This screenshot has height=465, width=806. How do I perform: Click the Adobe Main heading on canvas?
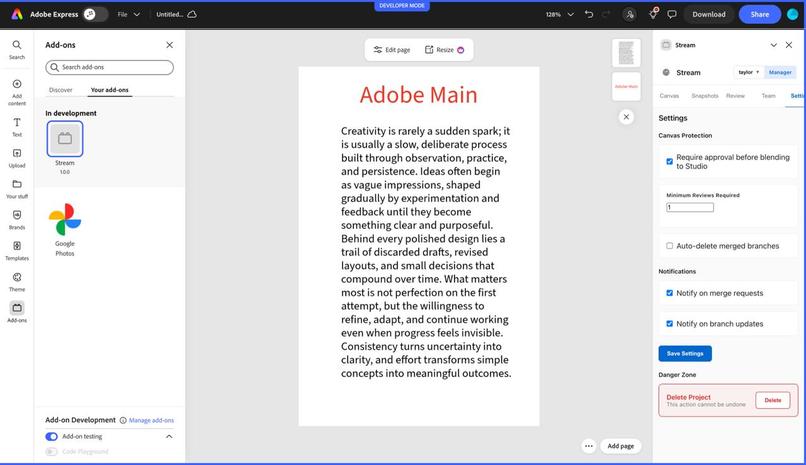click(418, 95)
